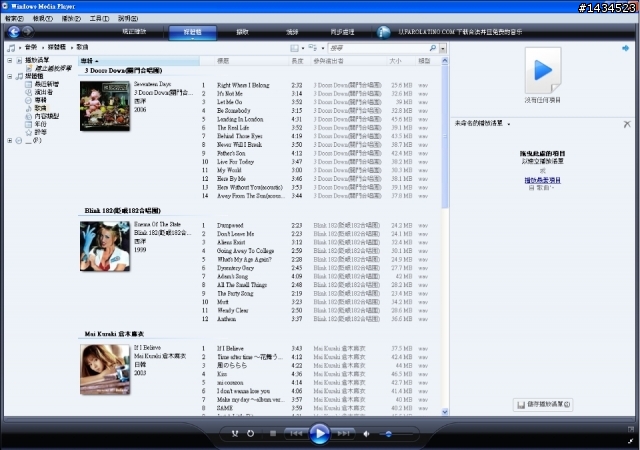Collapse the Playlists tree node
The image size is (640, 450).
[x=9, y=60]
